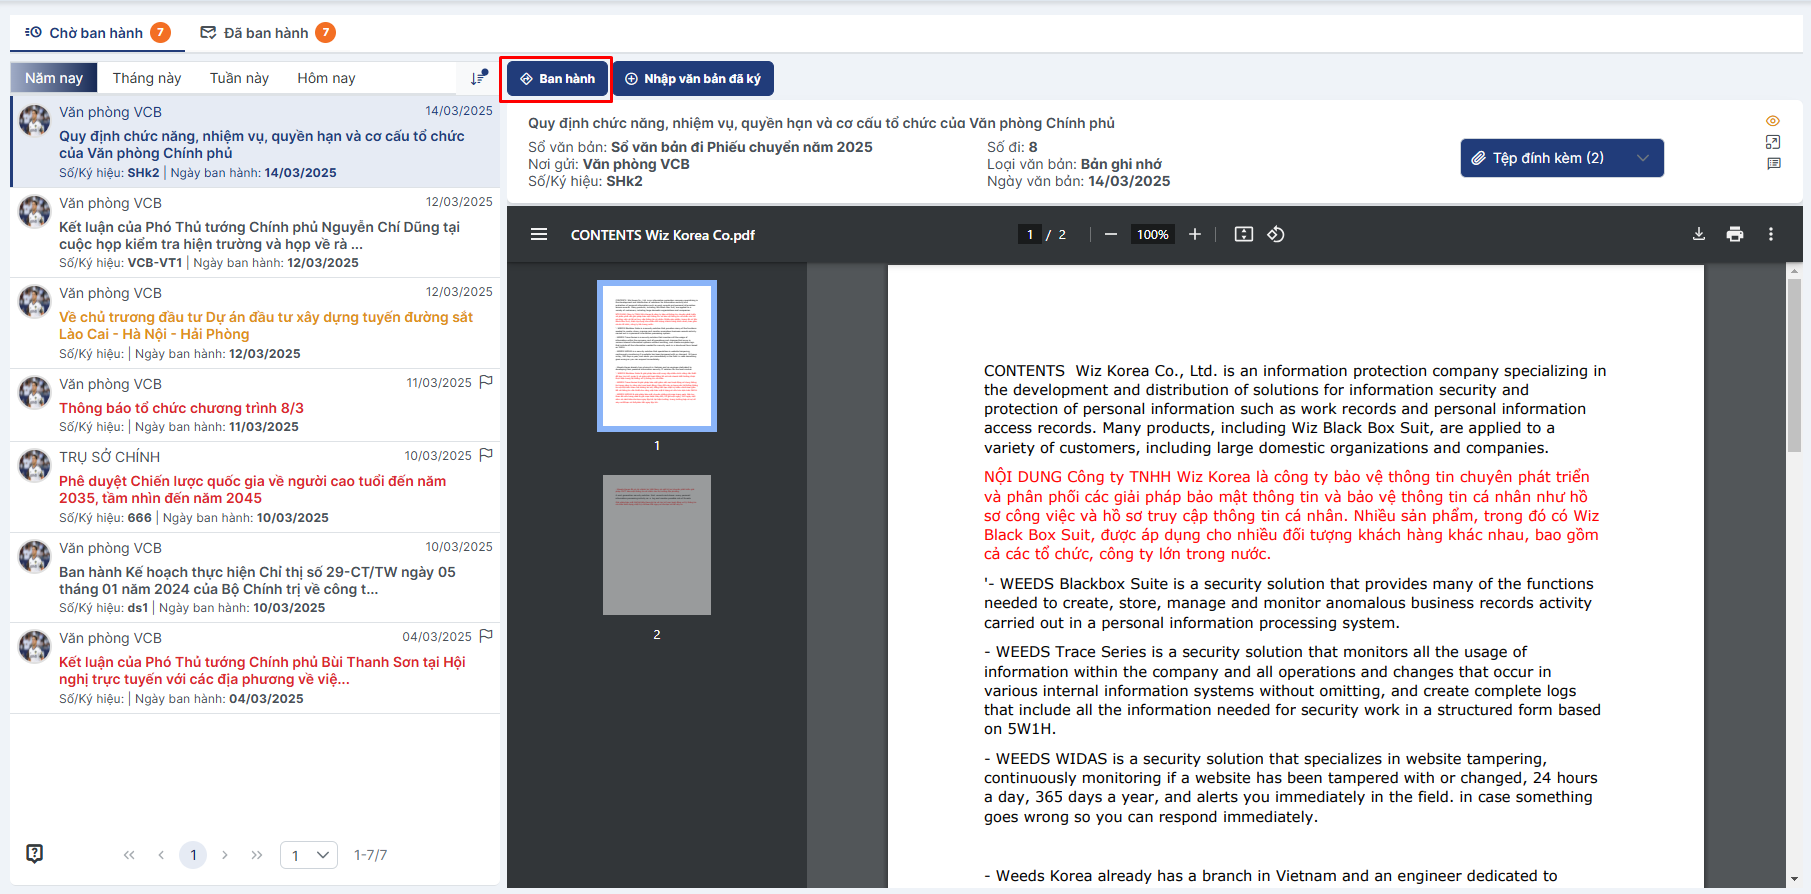
Task: Select the Tuần này filter tab
Action: tap(239, 78)
